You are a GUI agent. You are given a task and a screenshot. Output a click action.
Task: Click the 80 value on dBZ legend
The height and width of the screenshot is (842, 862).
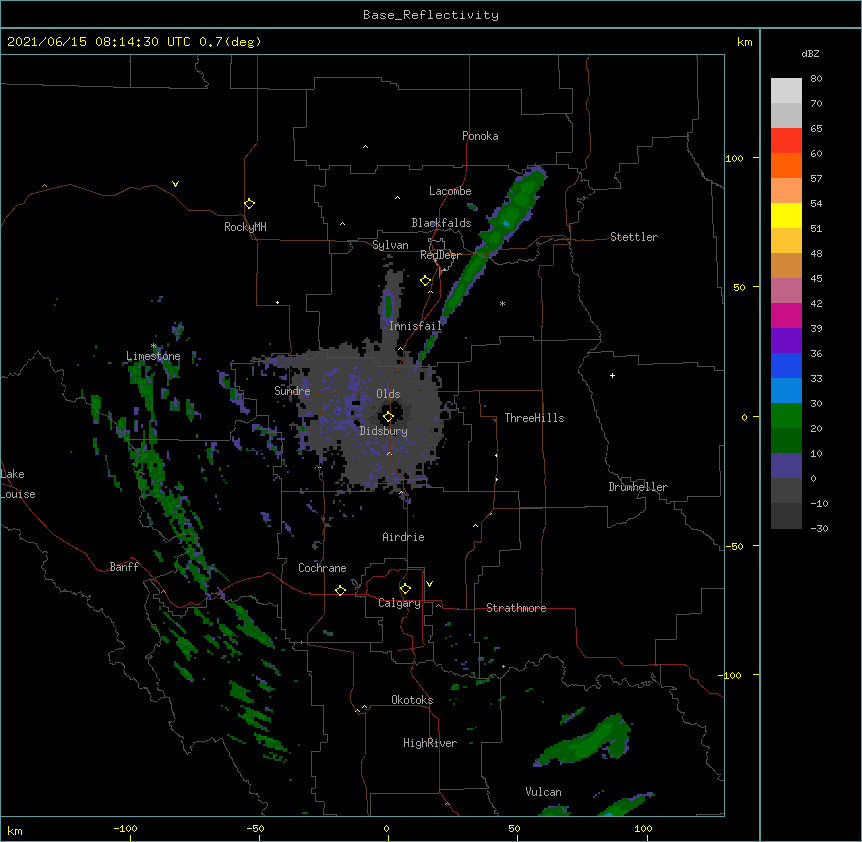(x=816, y=79)
